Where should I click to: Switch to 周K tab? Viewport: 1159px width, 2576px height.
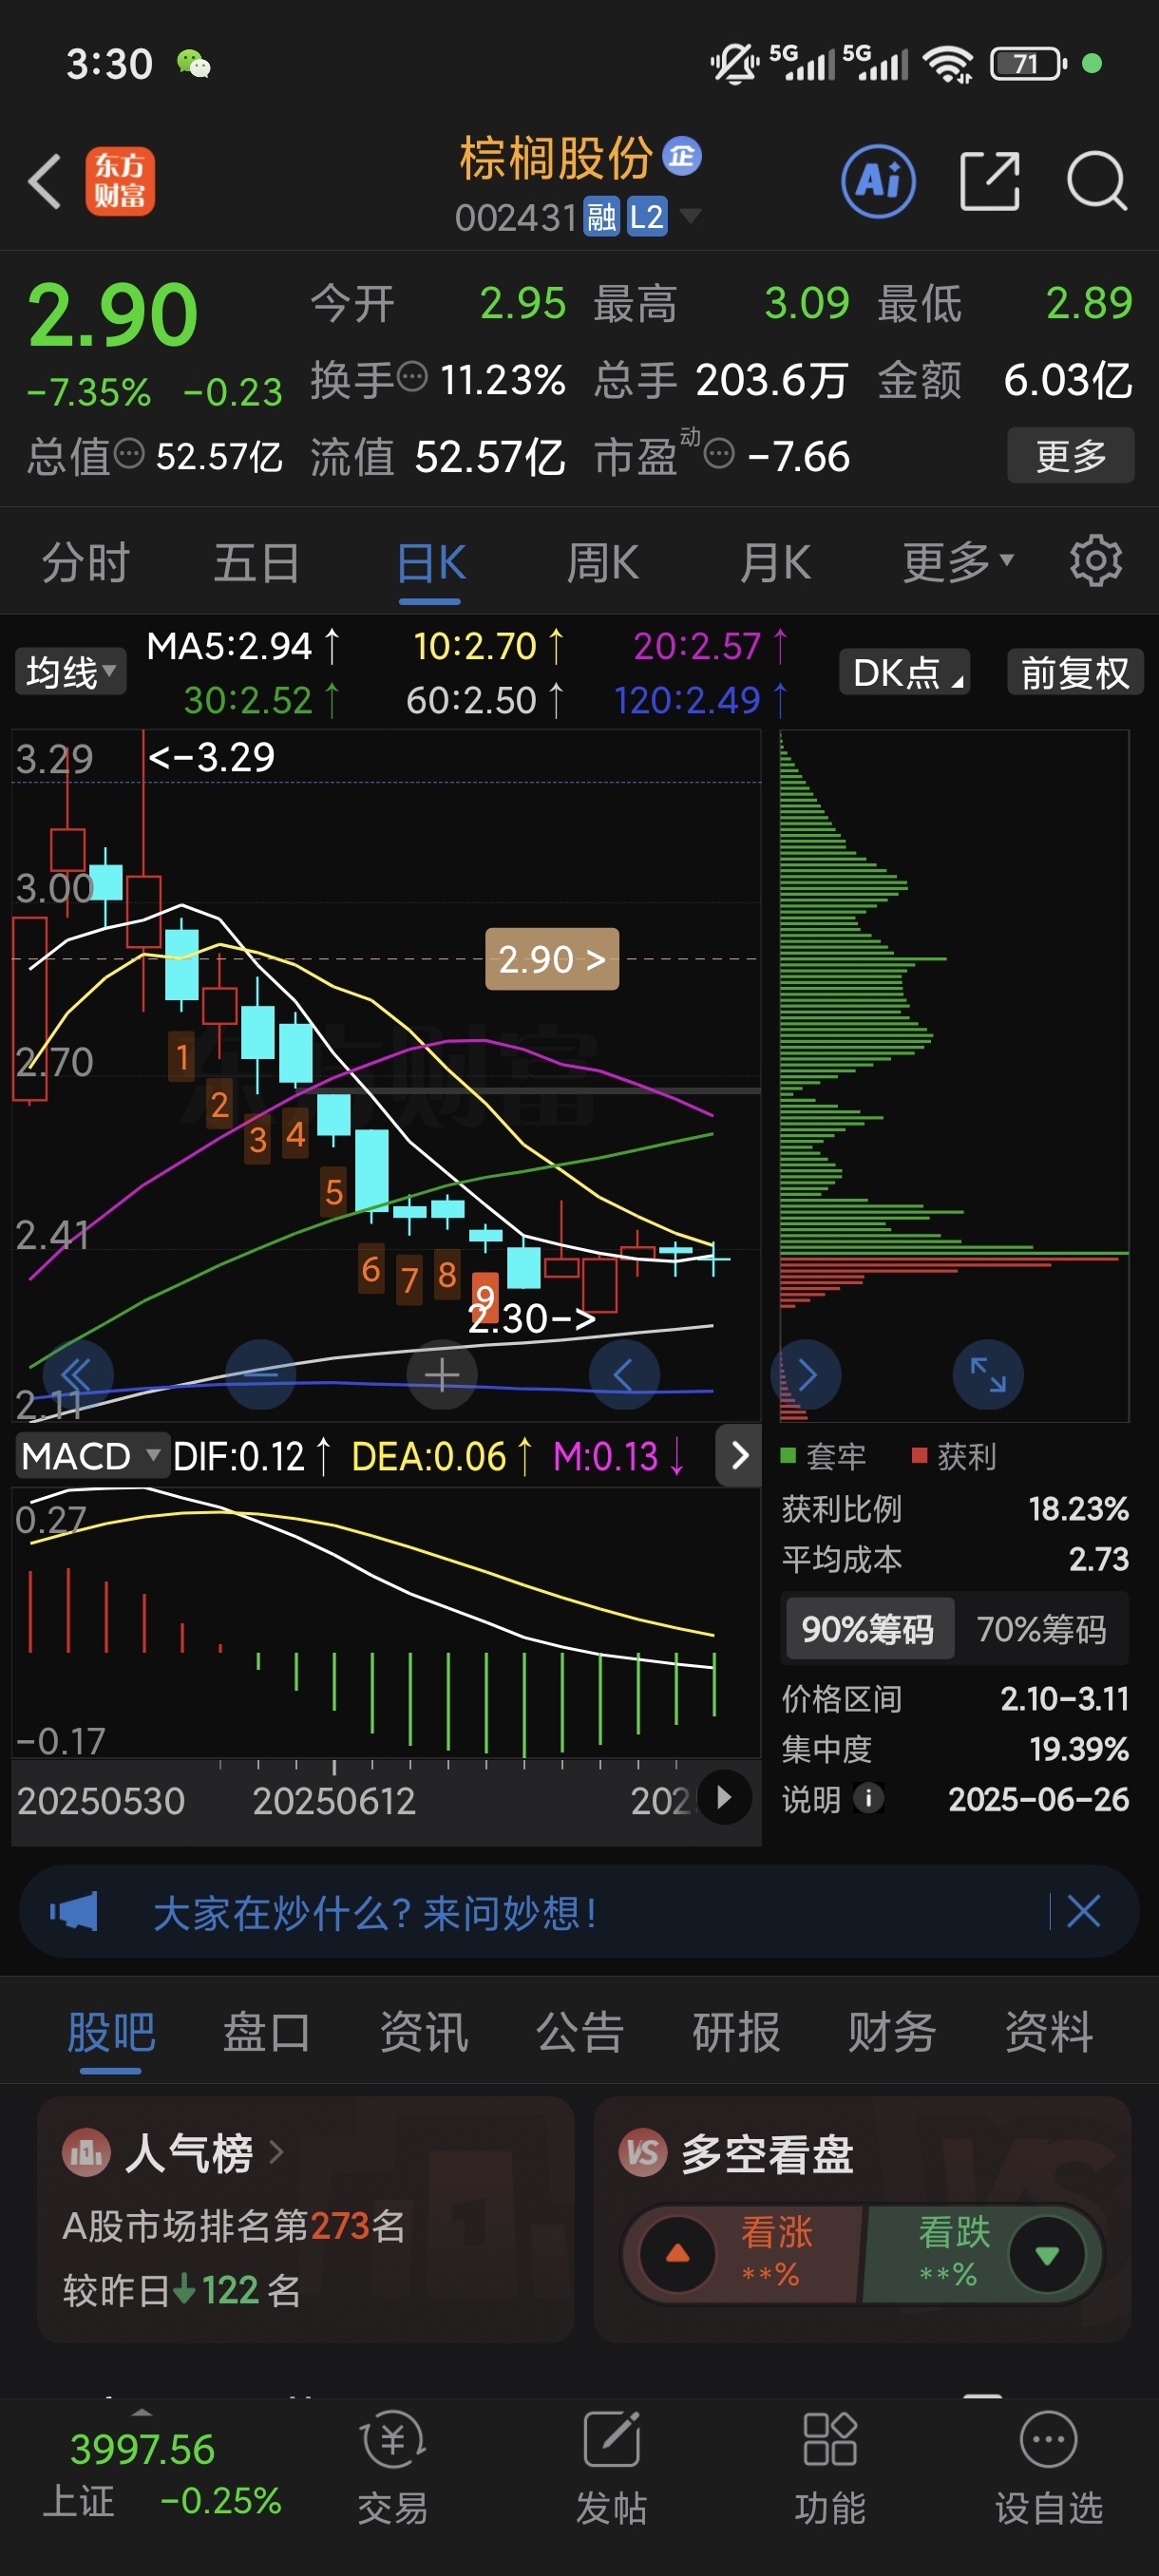coord(603,562)
